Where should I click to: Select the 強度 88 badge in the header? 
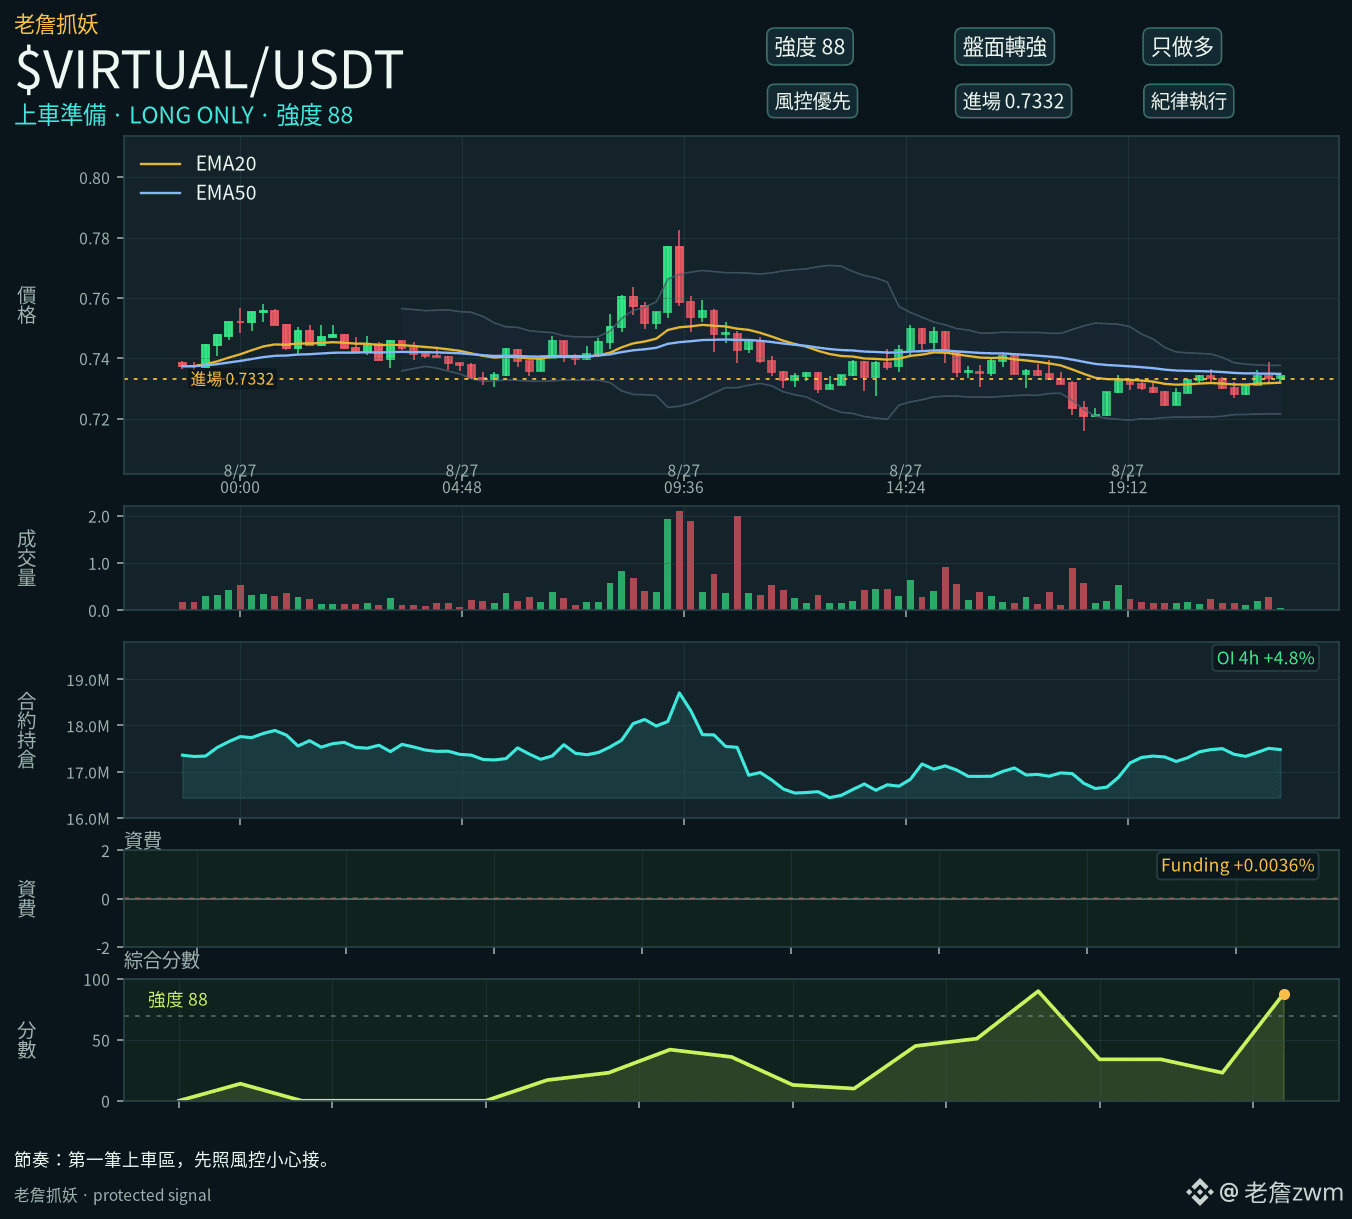coord(810,47)
